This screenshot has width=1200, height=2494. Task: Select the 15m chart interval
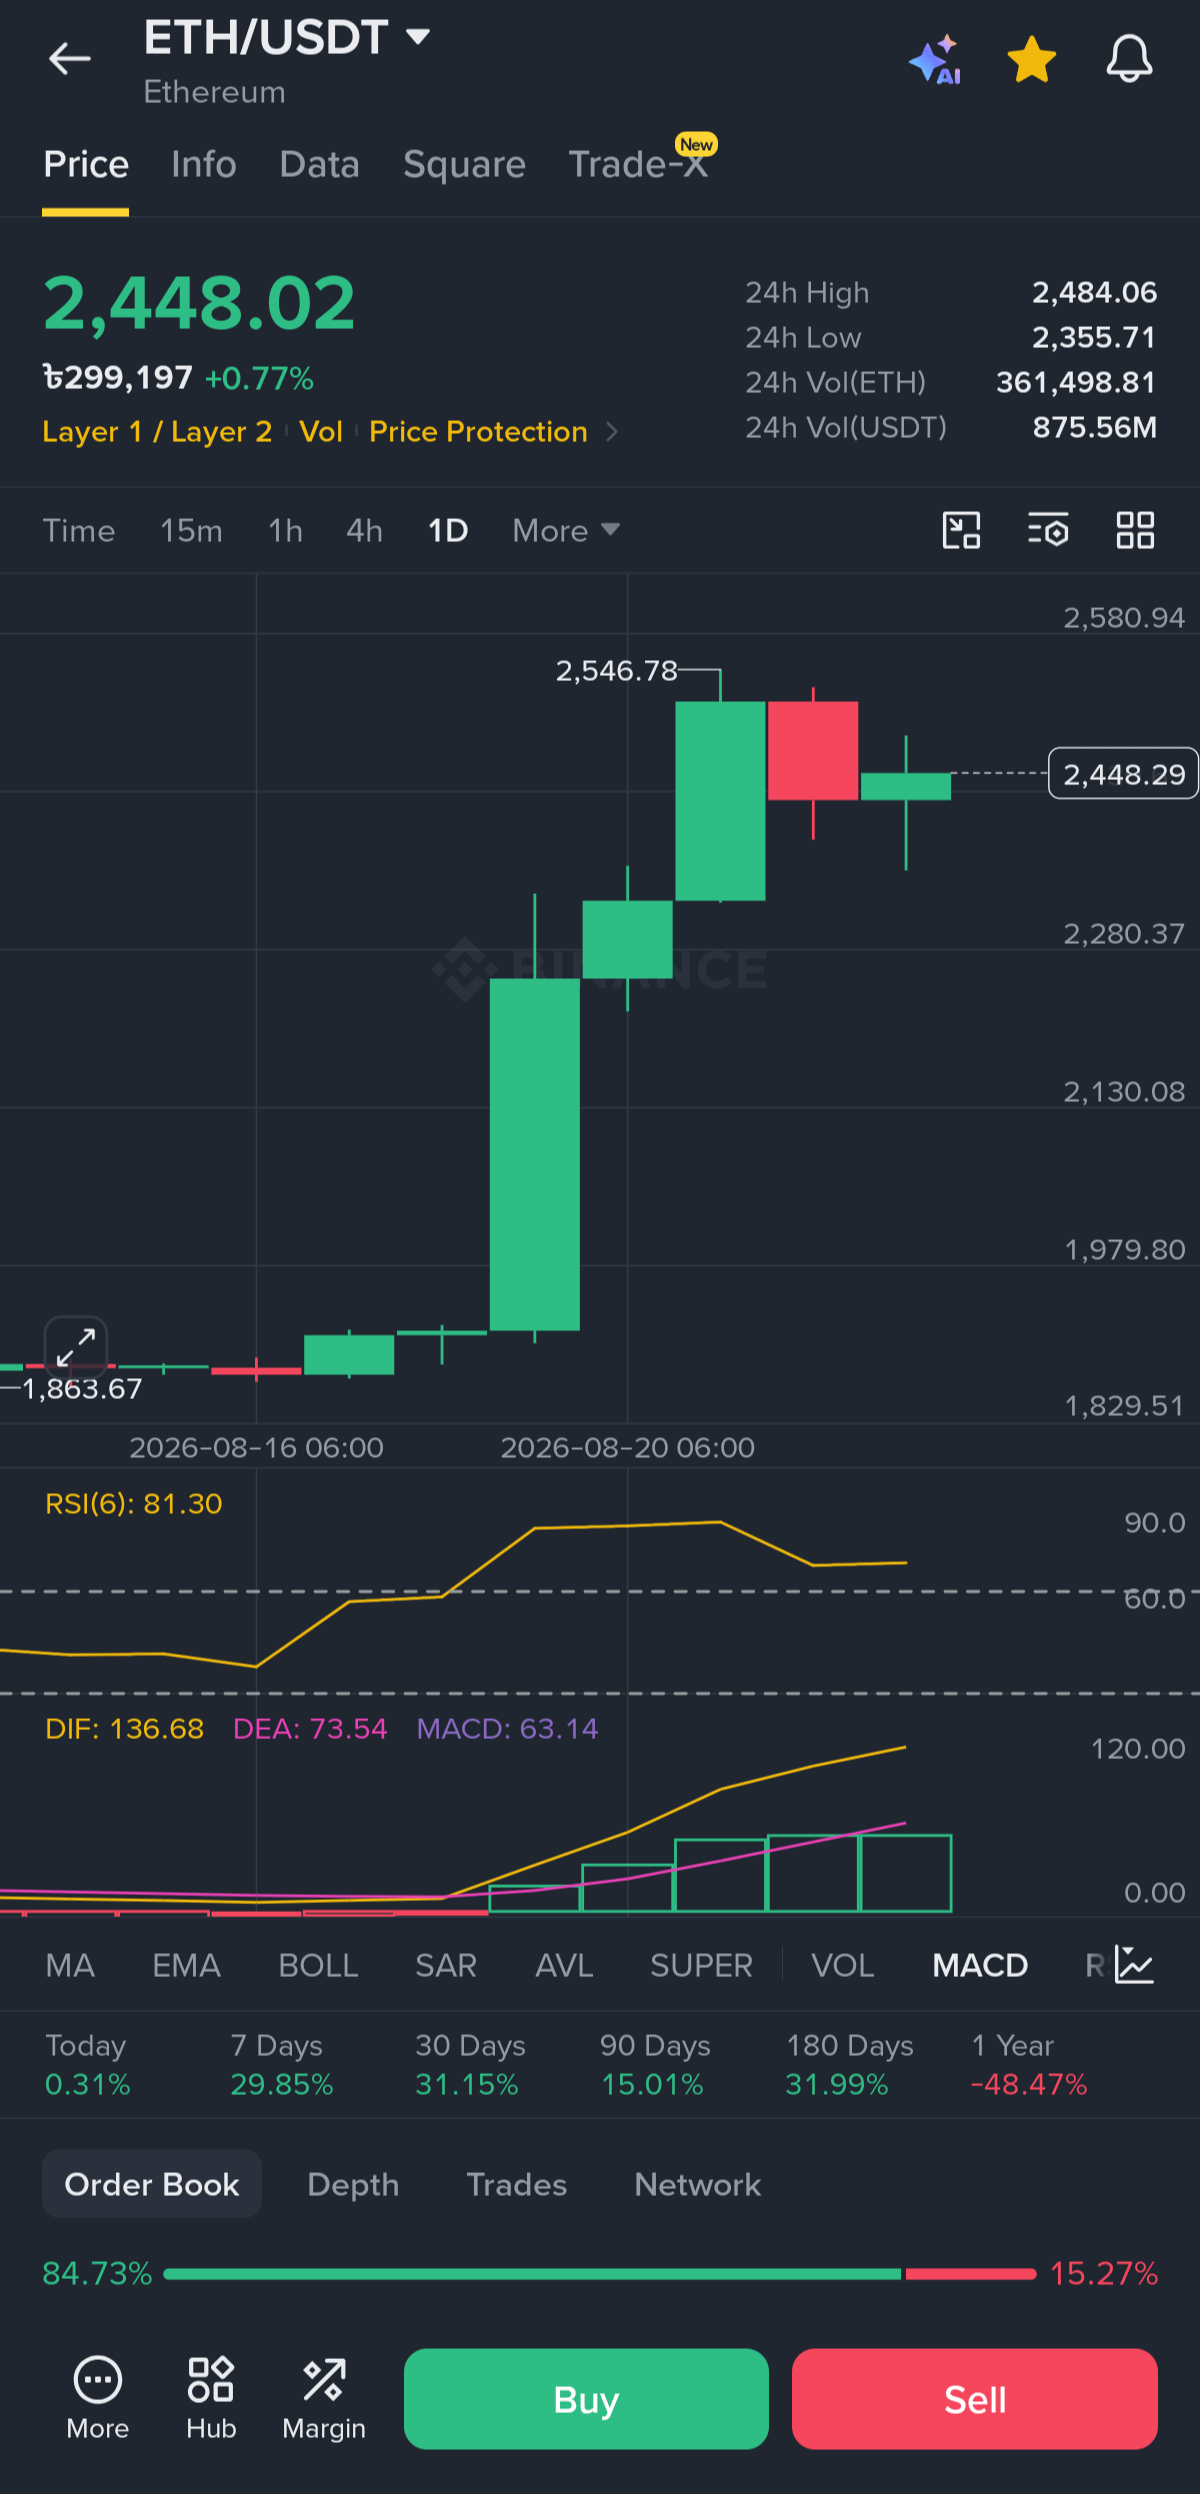[191, 531]
